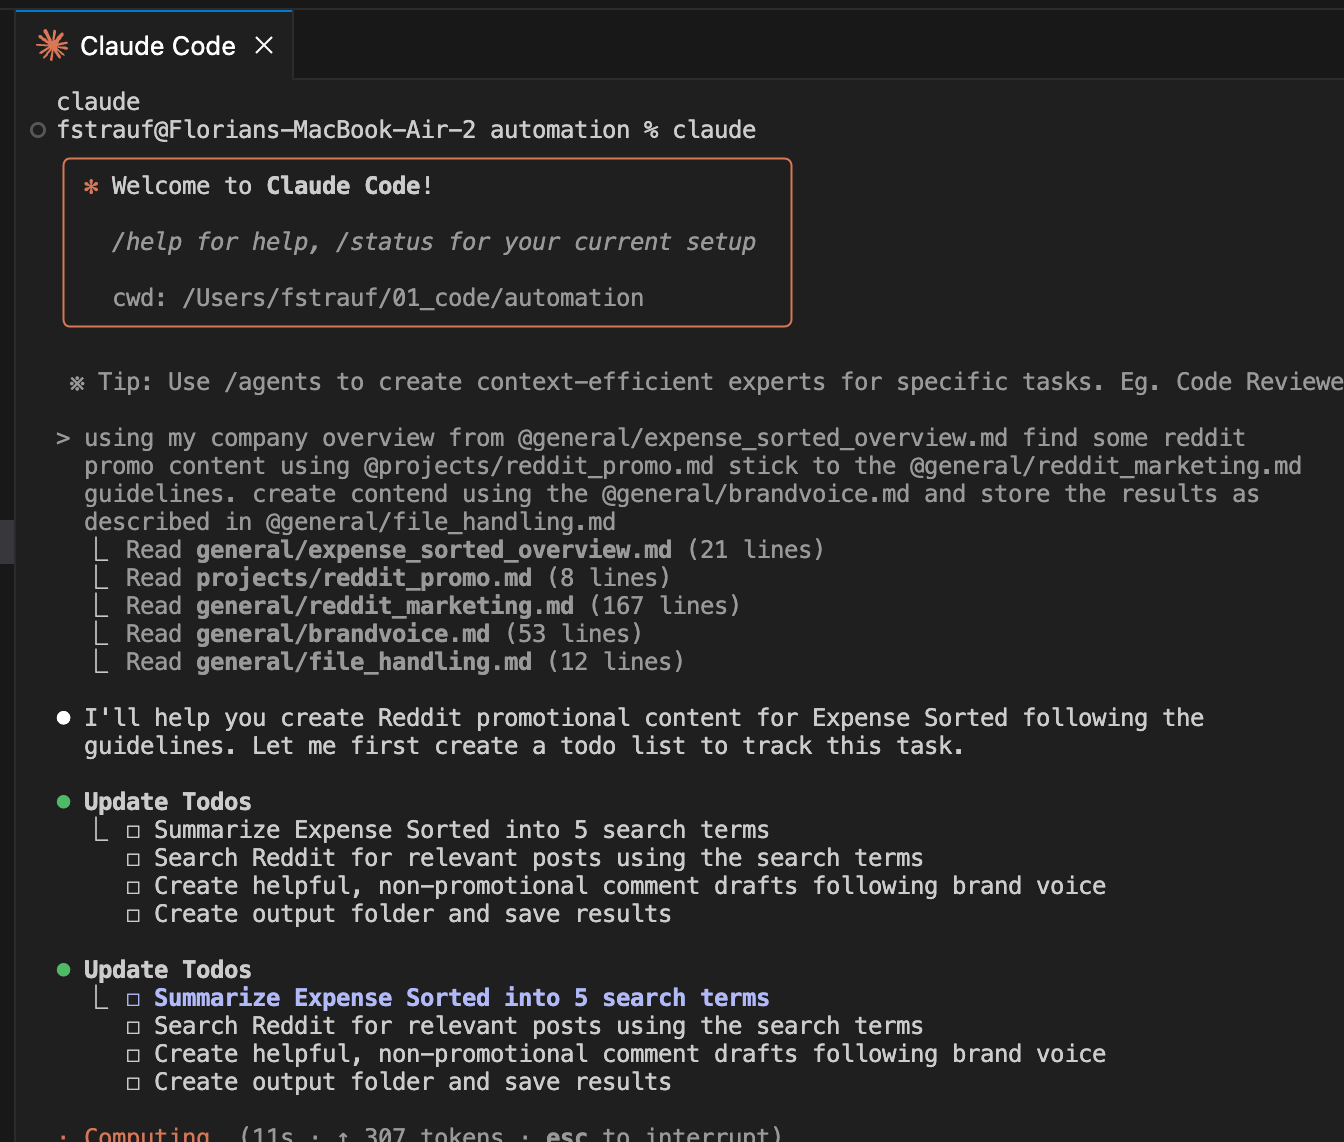Image resolution: width=1344 pixels, height=1142 pixels.
Task: Click 'Read general/brandvoice.md (53 lines)' row
Action: [383, 634]
